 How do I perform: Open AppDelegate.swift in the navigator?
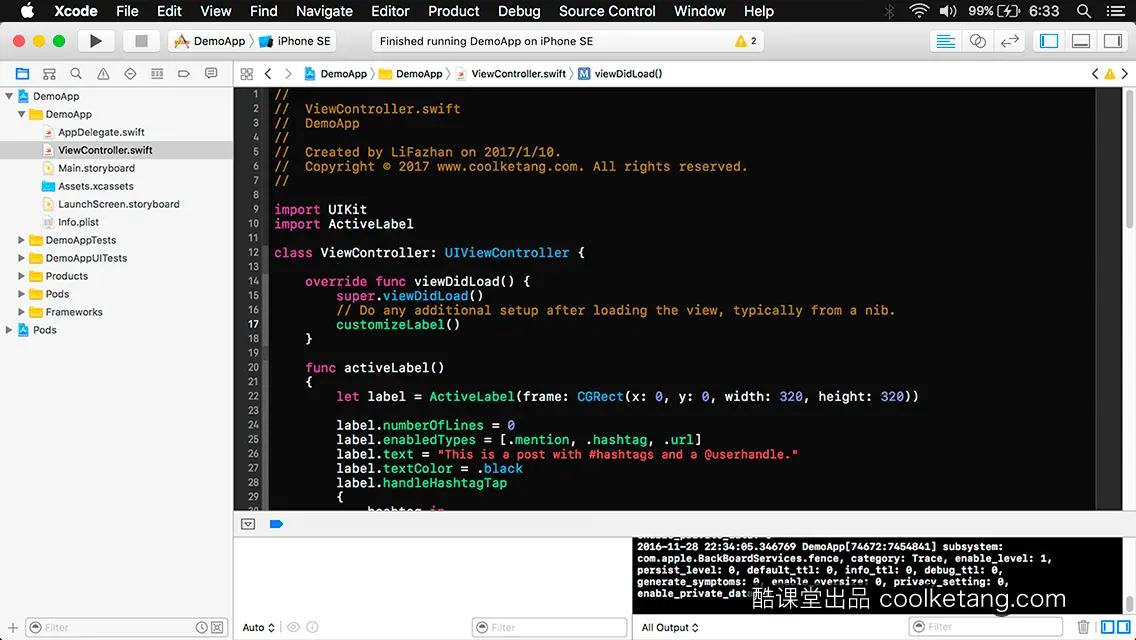pos(101,132)
